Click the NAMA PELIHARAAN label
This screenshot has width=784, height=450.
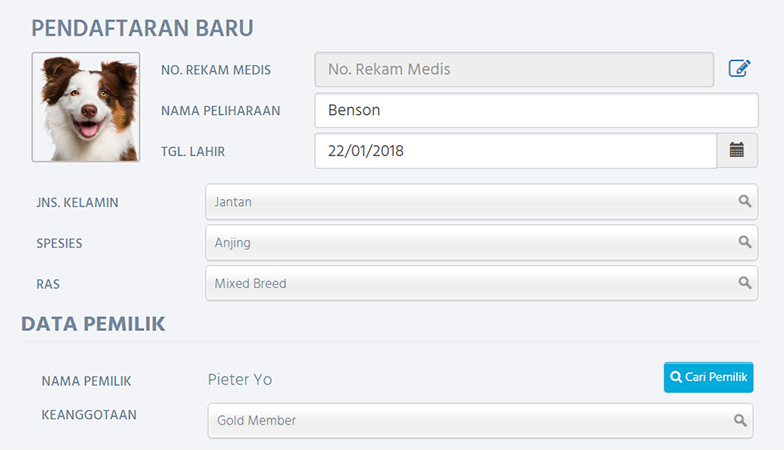[x=220, y=111]
